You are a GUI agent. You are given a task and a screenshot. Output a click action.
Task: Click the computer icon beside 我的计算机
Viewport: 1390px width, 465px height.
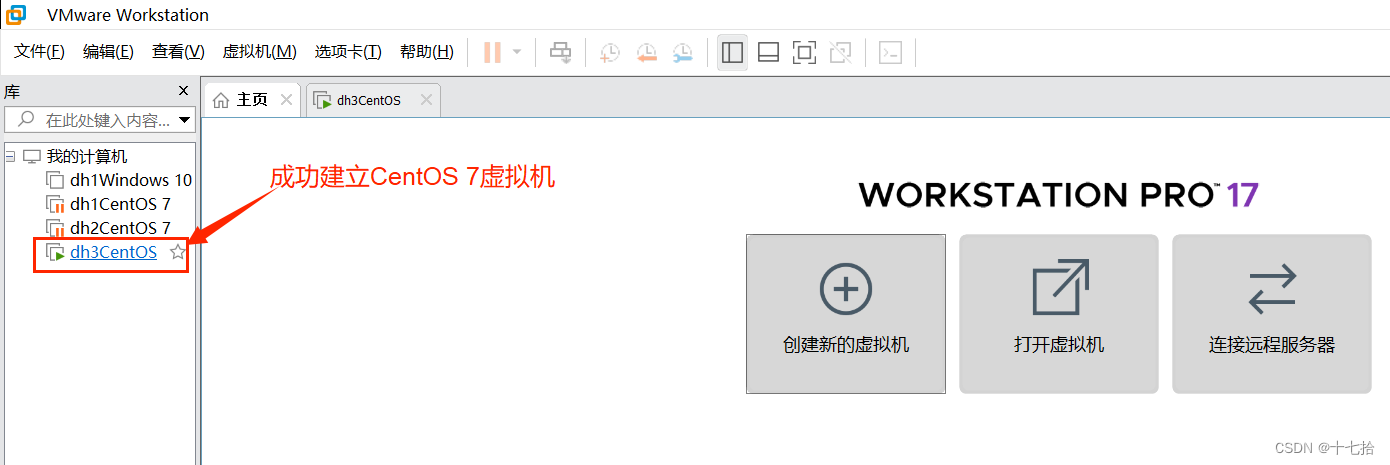point(32,157)
